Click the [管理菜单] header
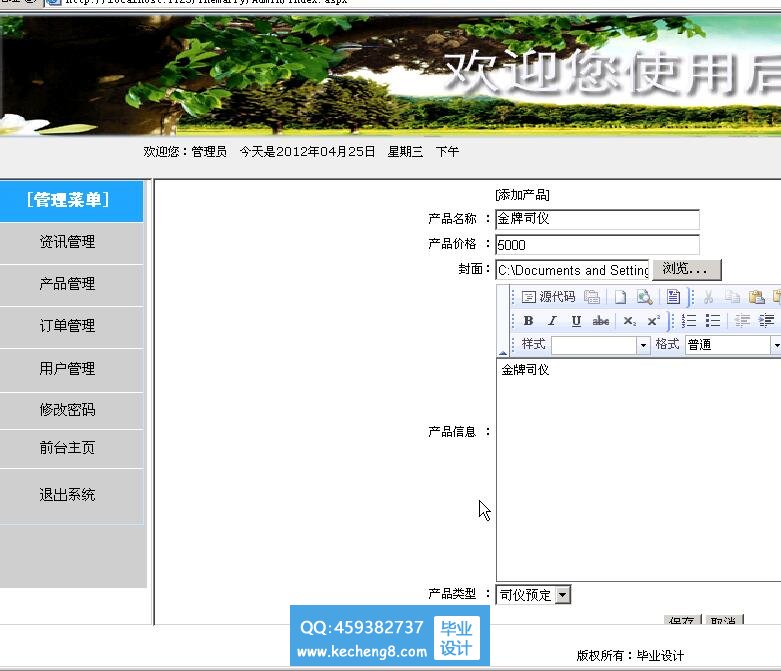Viewport: 781px width, 671px height. coord(68,200)
